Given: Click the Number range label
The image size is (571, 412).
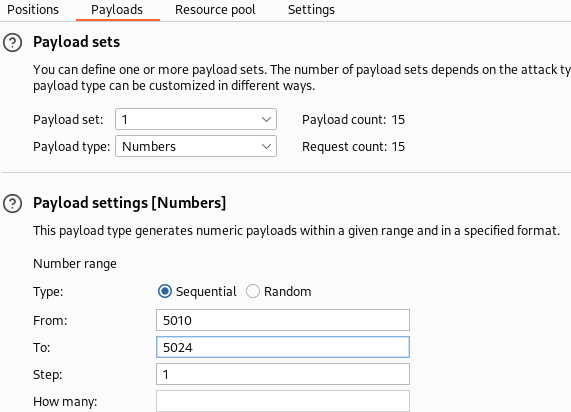Looking at the screenshot, I should click(75, 264).
